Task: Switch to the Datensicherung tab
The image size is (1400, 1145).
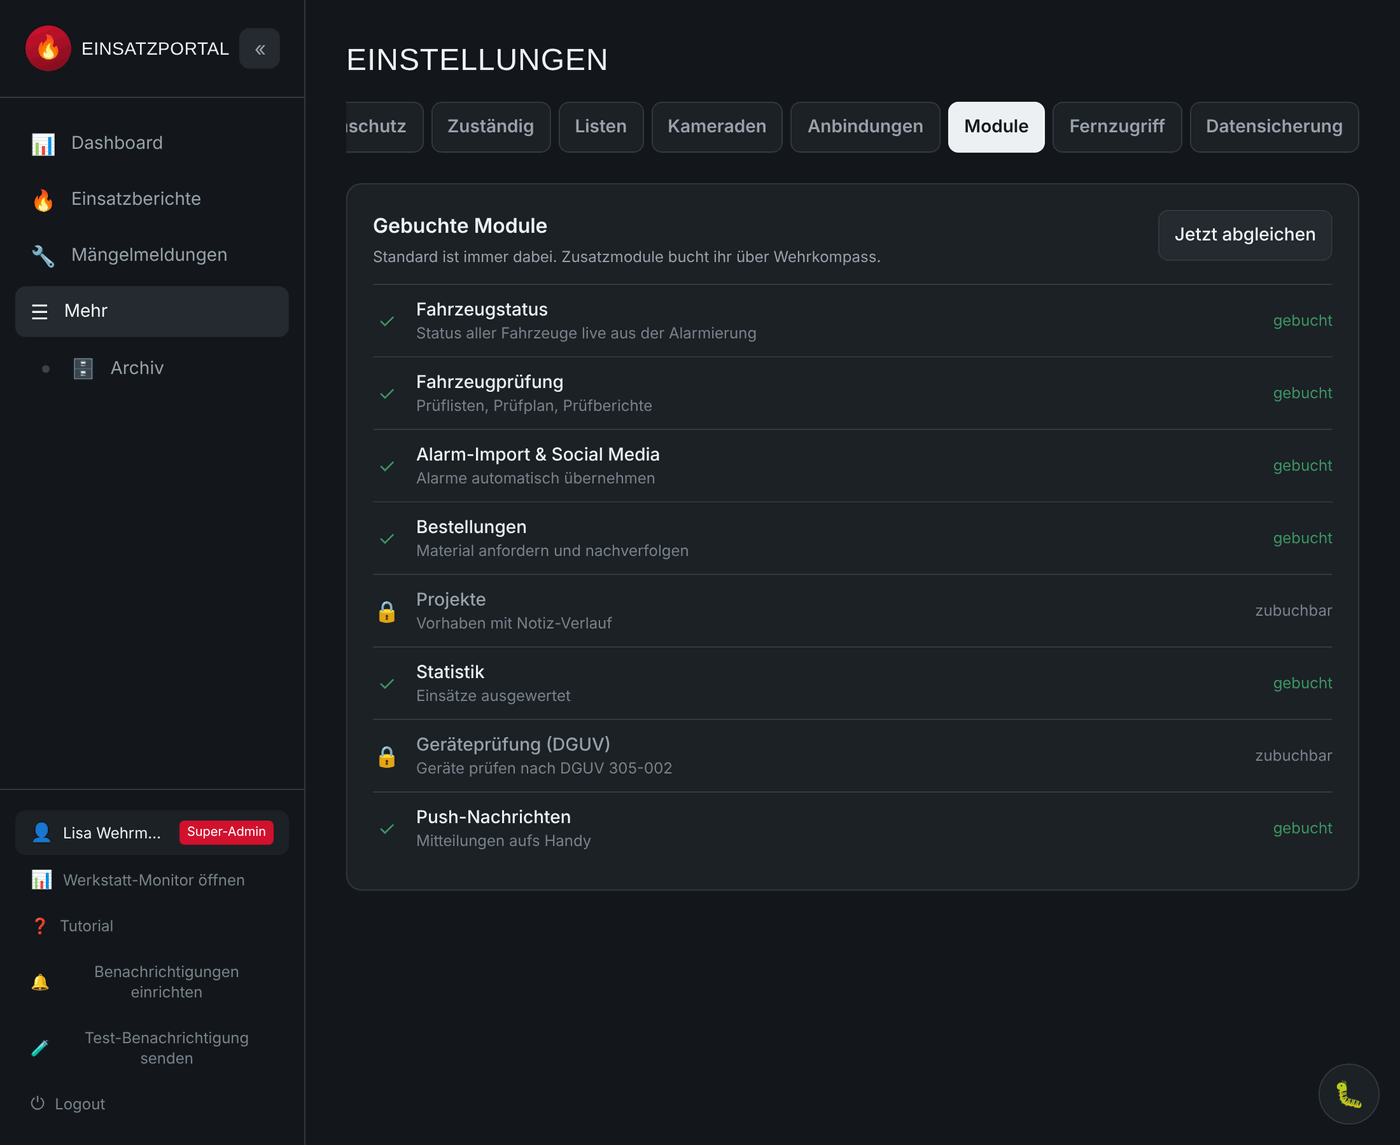Action: pyautogui.click(x=1274, y=127)
